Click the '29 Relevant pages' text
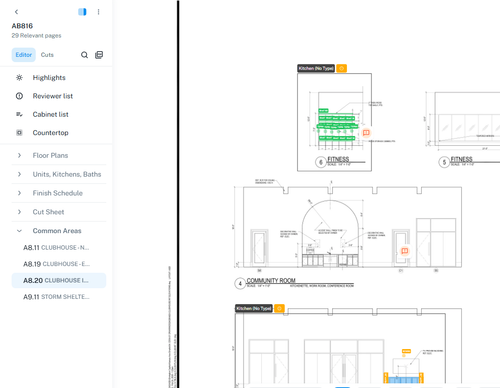The width and height of the screenshot is (500, 388). coord(36,36)
